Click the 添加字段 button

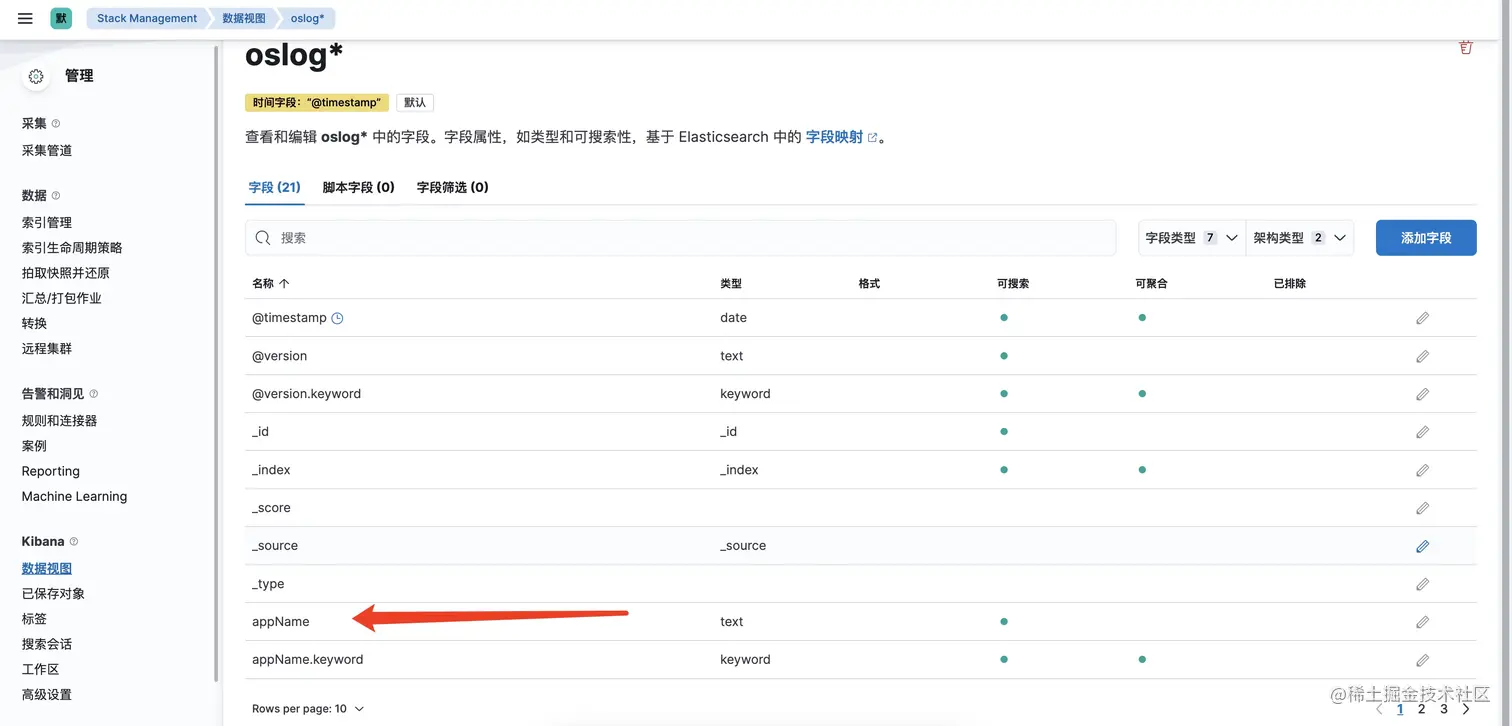point(1426,238)
